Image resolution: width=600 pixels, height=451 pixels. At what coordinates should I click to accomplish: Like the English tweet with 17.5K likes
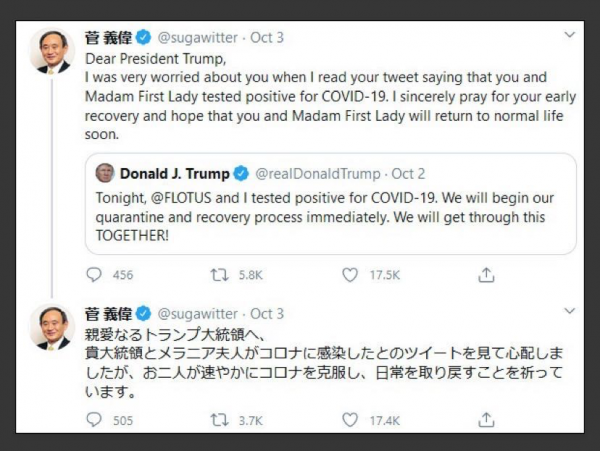click(x=350, y=274)
